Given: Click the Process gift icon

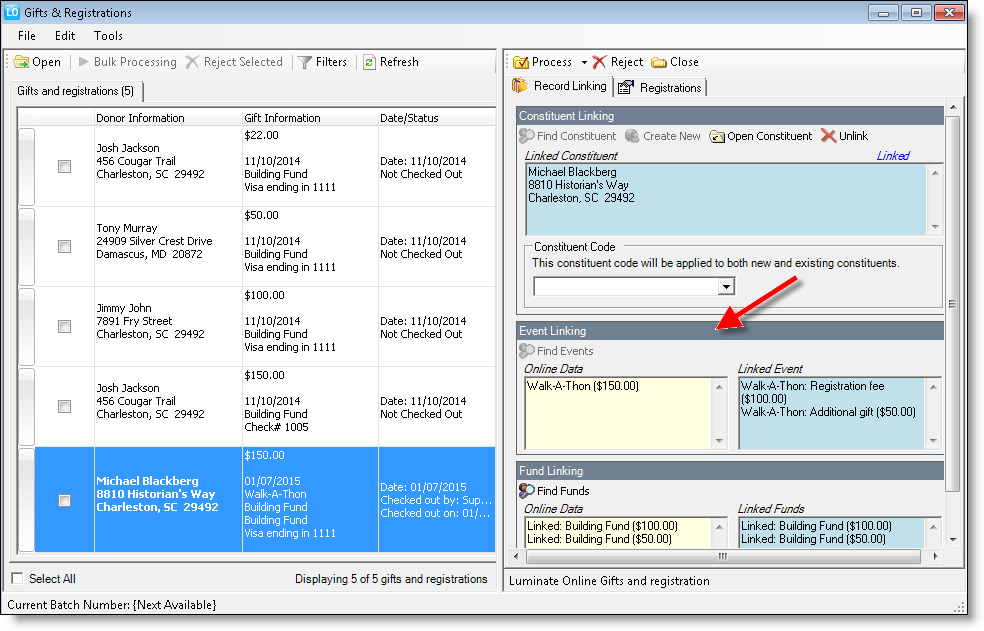Looking at the screenshot, I should coord(521,62).
